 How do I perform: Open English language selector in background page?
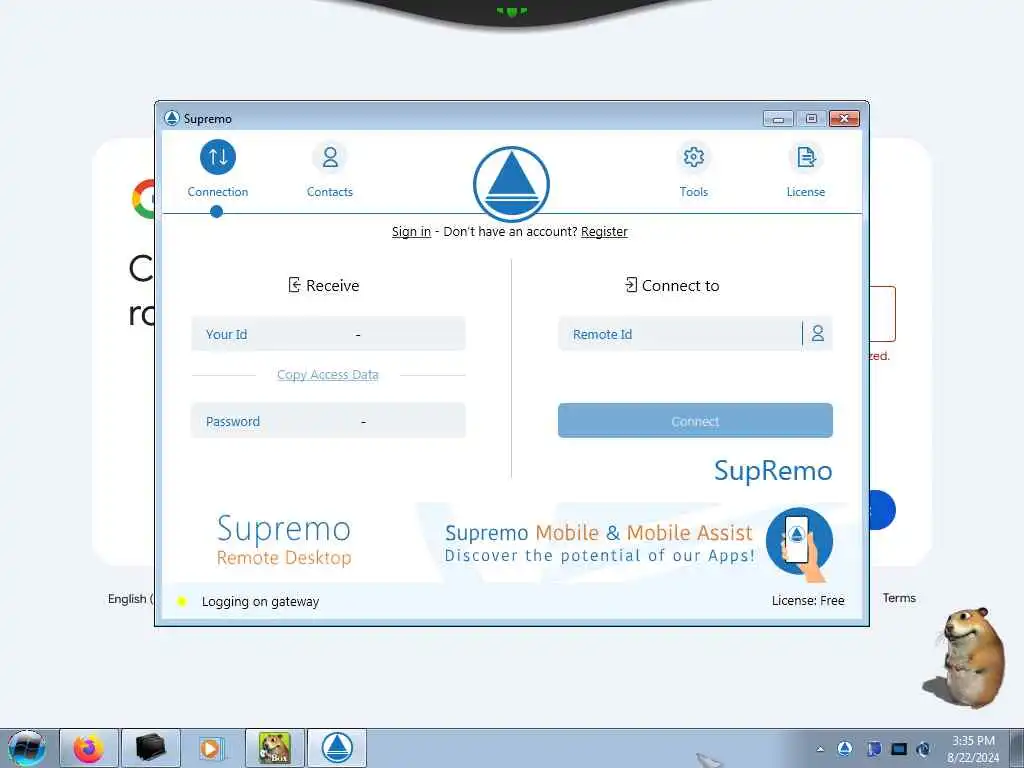131,598
